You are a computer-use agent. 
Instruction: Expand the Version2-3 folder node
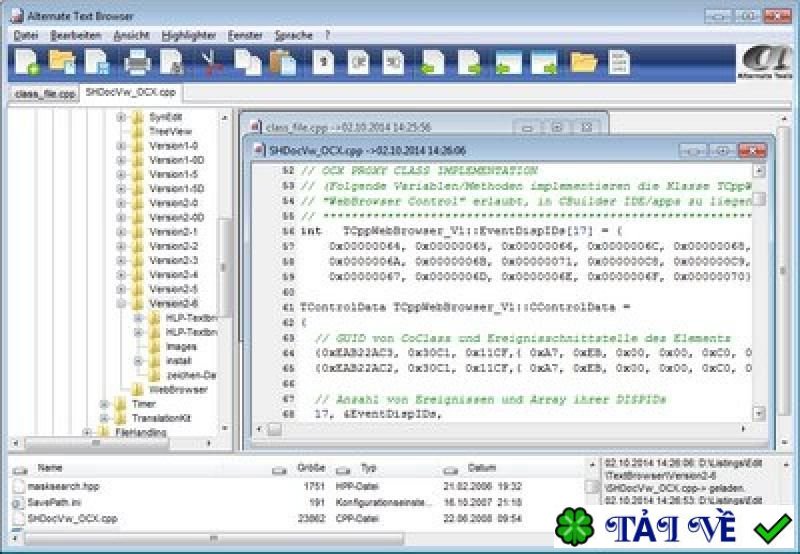121,261
